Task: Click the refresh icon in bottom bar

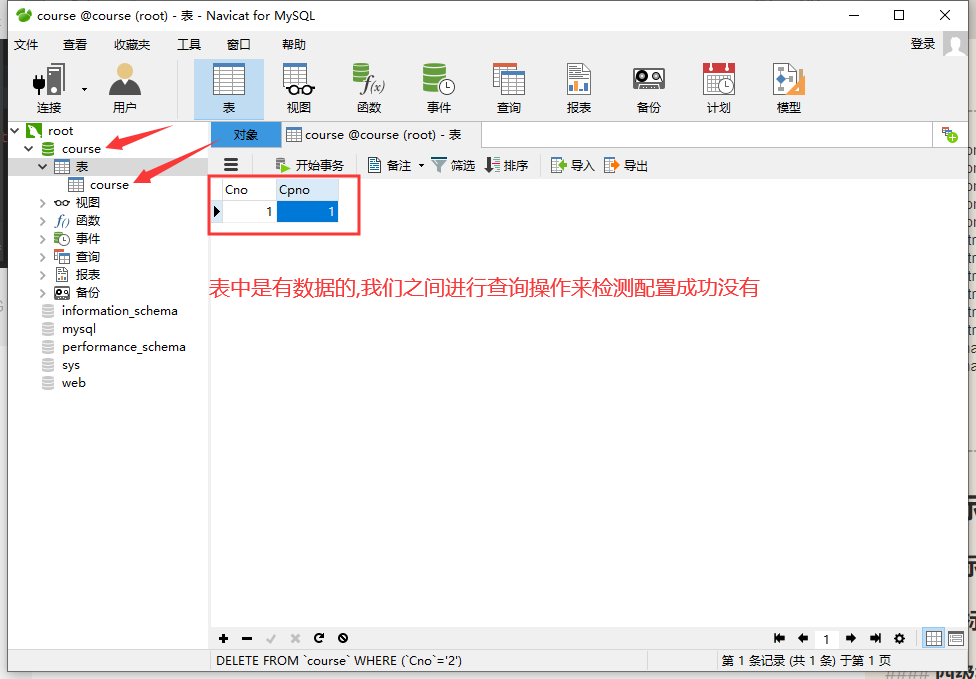Action: point(319,639)
